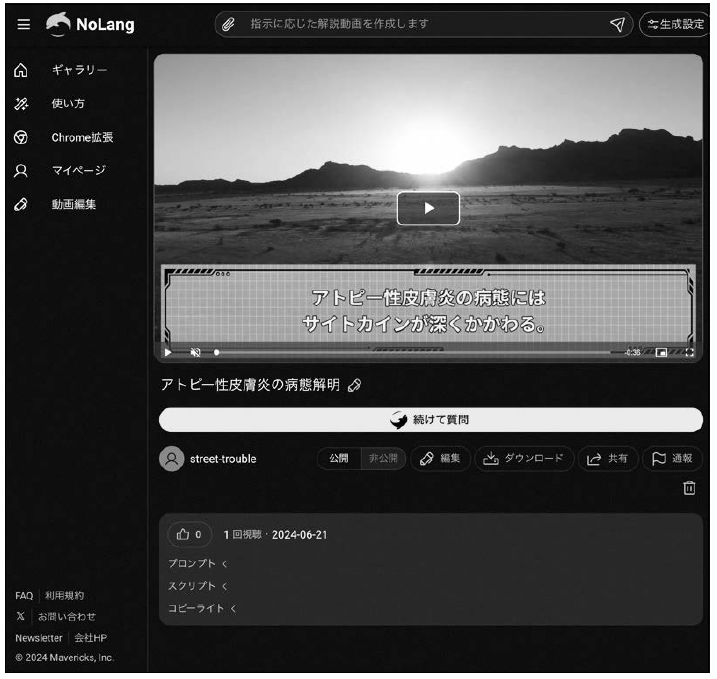The width and height of the screenshot is (717, 679).
Task: Set video visibility to 公開
Action: point(339,458)
